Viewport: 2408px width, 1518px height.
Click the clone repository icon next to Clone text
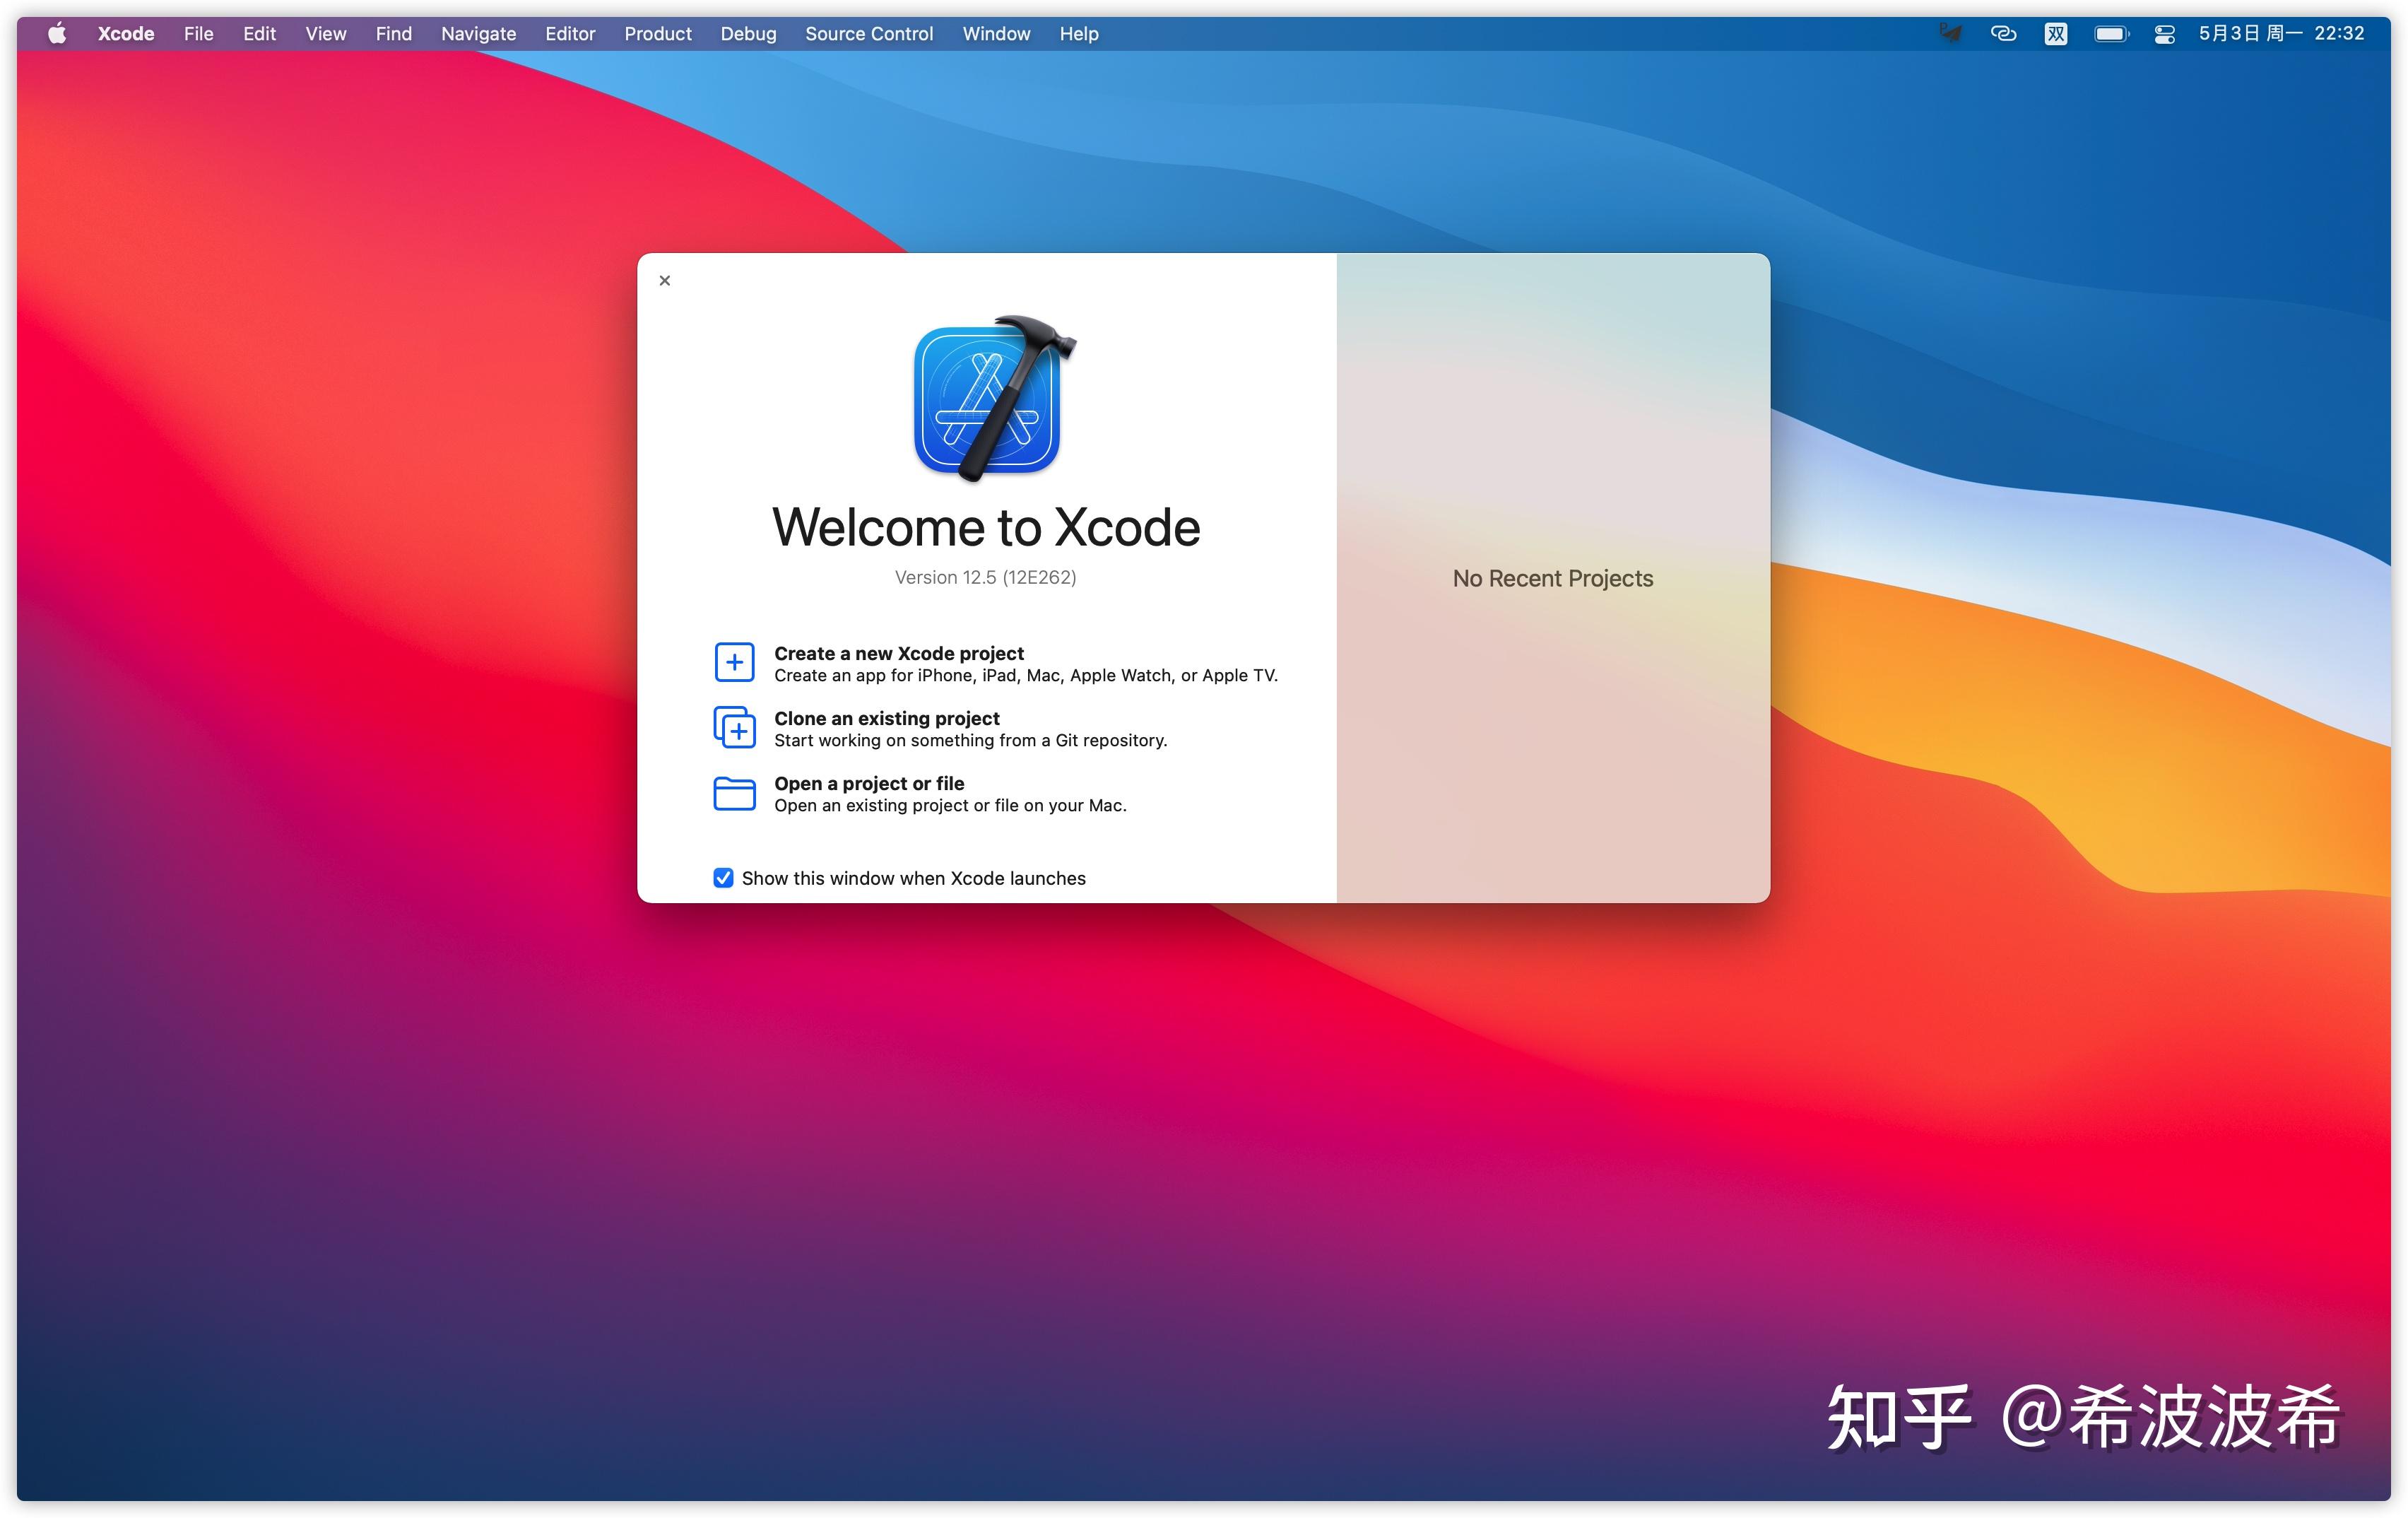(735, 727)
